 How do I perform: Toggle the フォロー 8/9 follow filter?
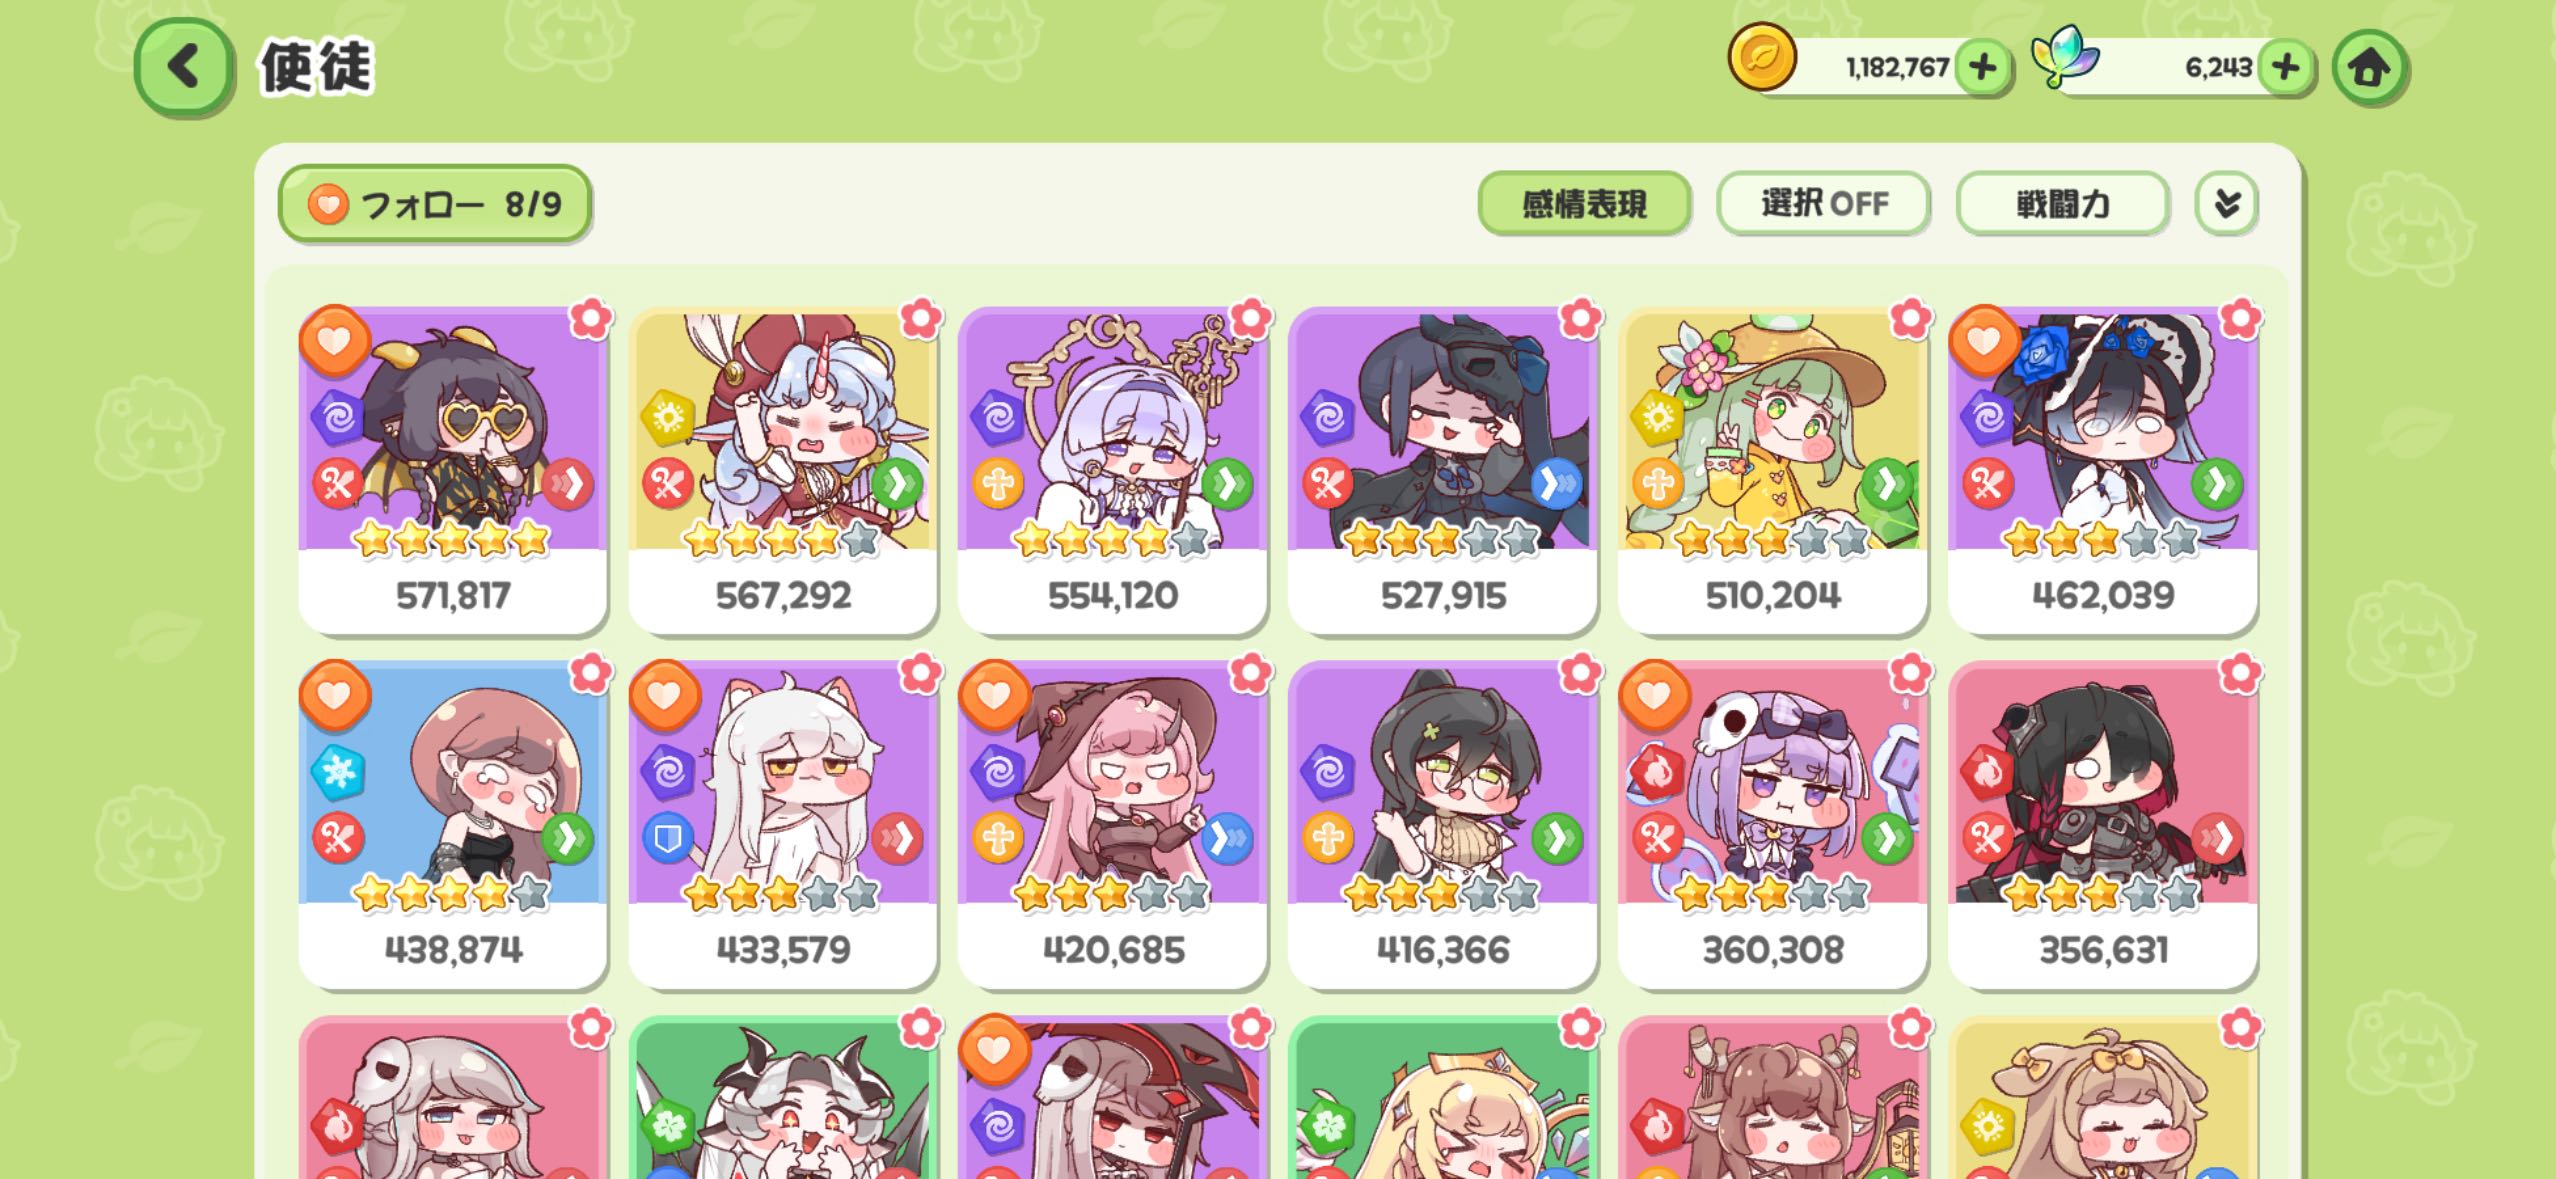pyautogui.click(x=435, y=204)
